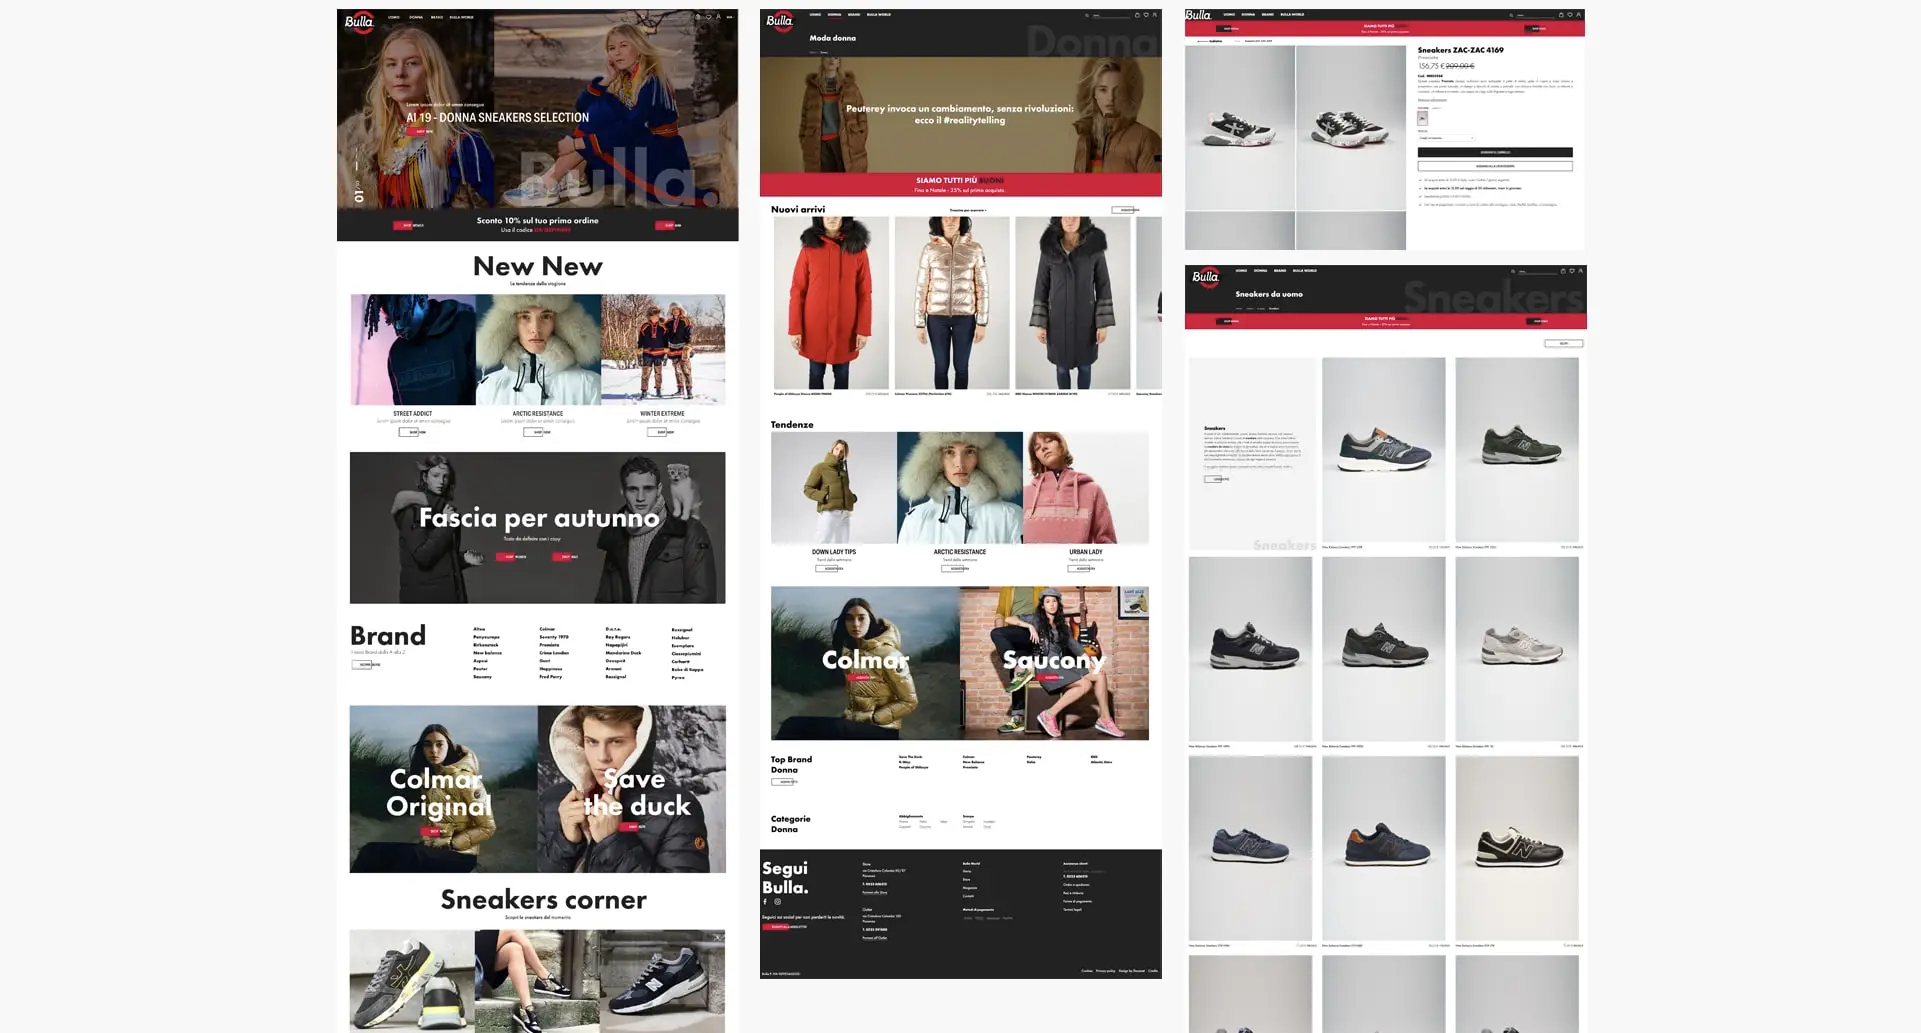This screenshot has height=1033, width=1921.
Task: Open BRAND menu in homepage header
Action: (437, 17)
